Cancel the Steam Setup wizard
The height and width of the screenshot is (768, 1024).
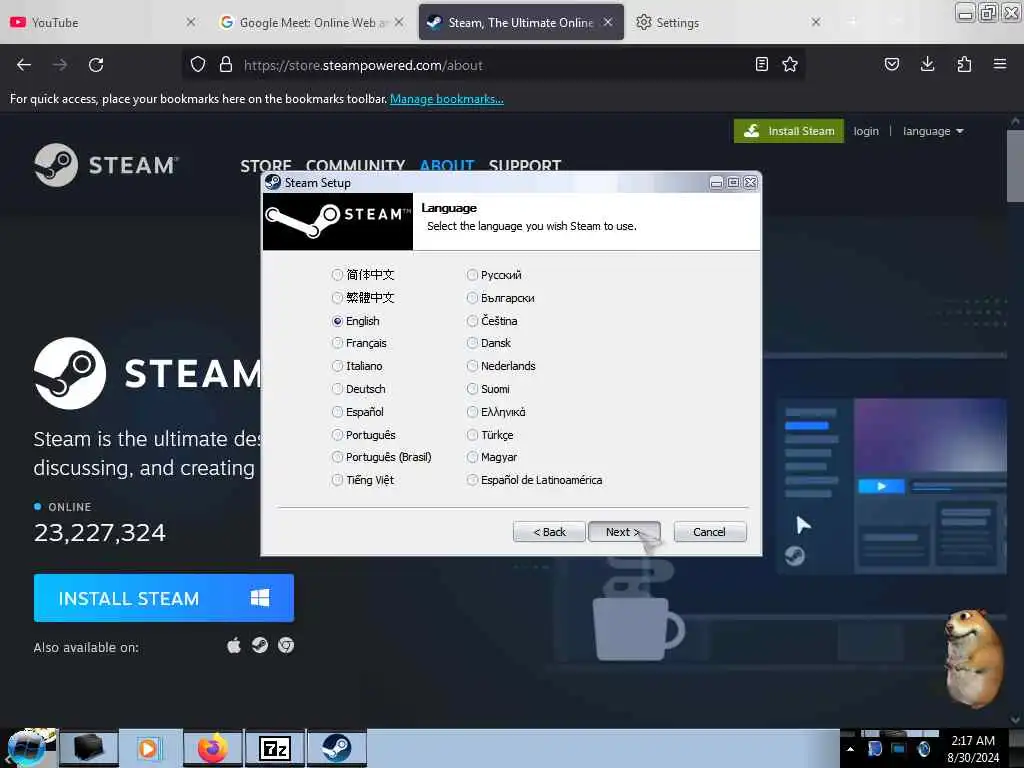click(x=709, y=532)
